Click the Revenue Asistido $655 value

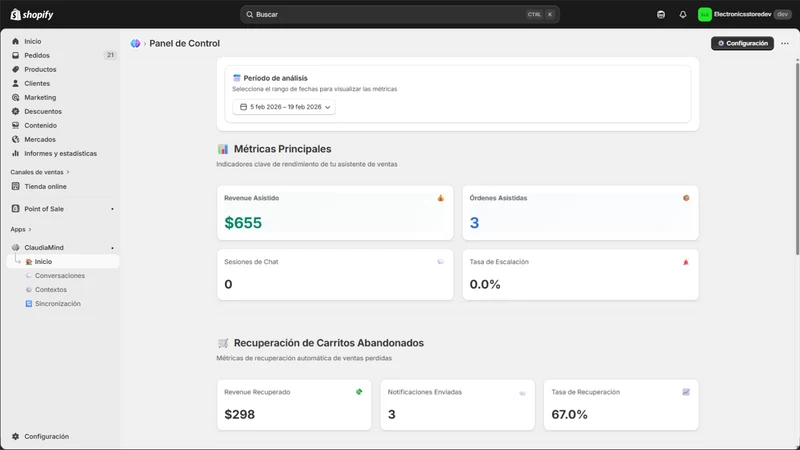point(243,223)
